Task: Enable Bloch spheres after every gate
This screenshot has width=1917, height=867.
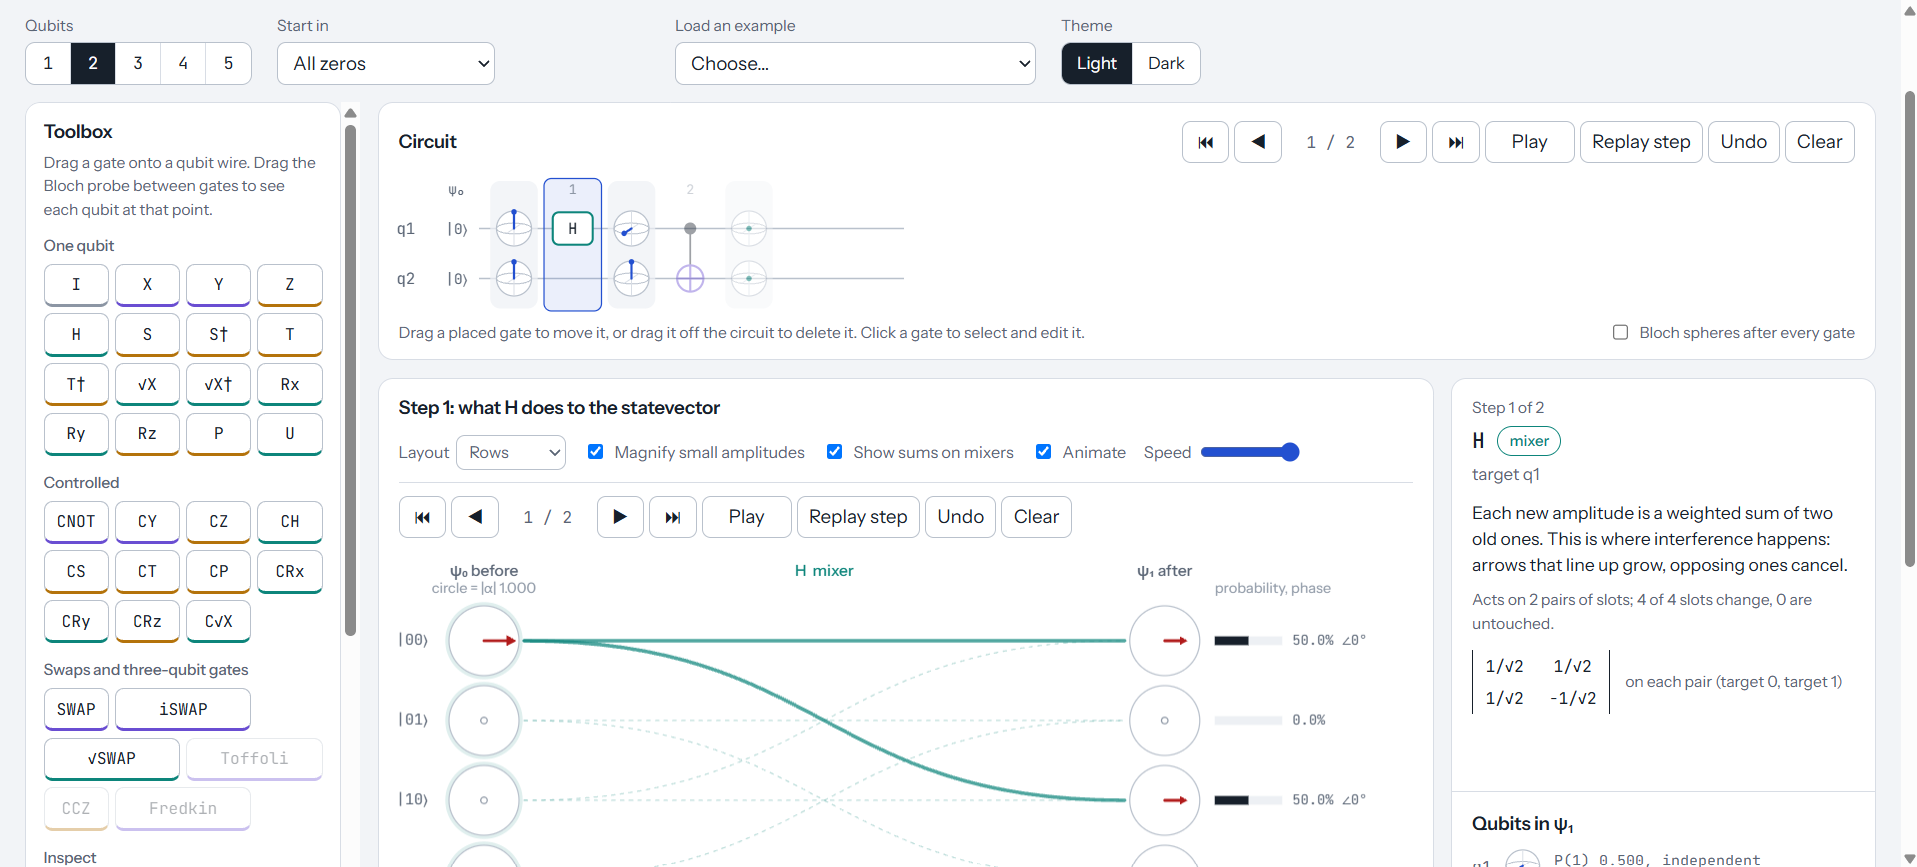Action: 1620,332
